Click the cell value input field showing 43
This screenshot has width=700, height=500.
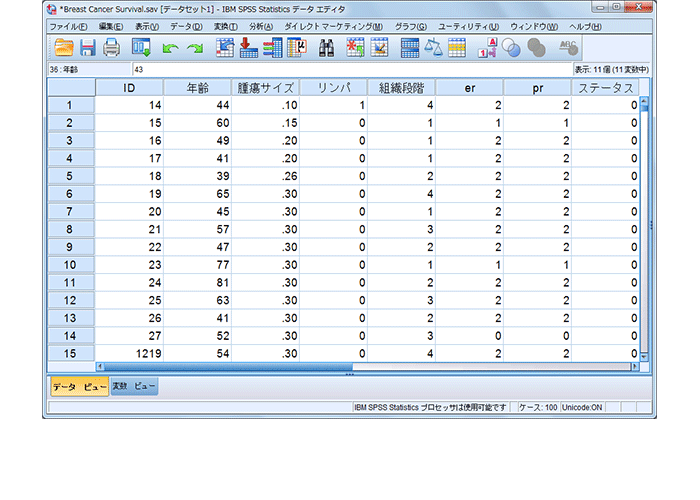(352, 70)
